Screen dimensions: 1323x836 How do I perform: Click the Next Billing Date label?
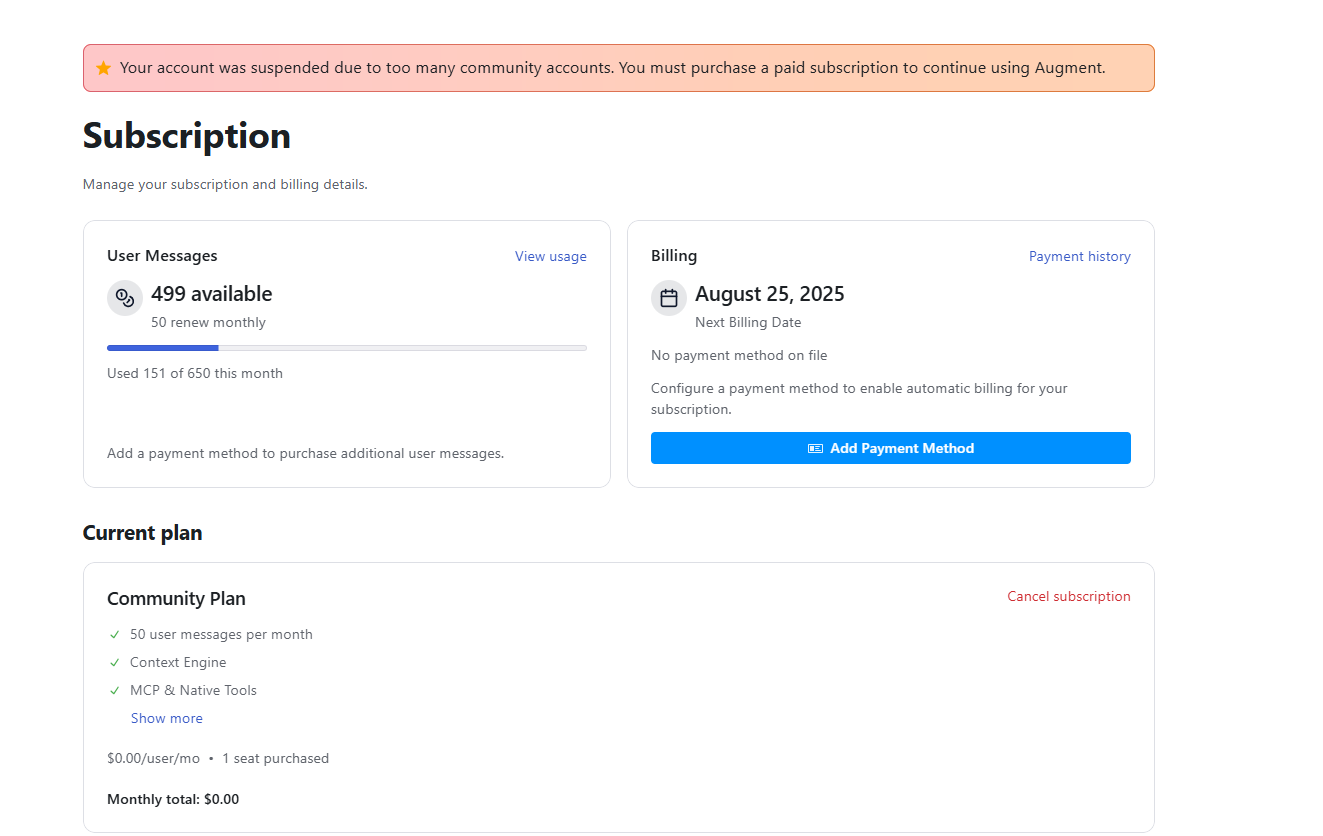coord(748,322)
